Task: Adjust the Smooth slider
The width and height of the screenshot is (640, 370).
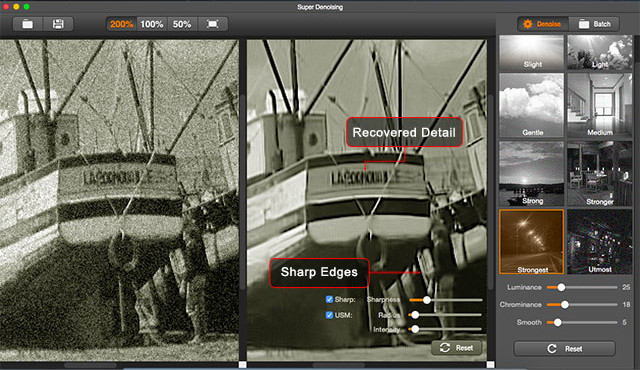Action: pyautogui.click(x=582, y=322)
